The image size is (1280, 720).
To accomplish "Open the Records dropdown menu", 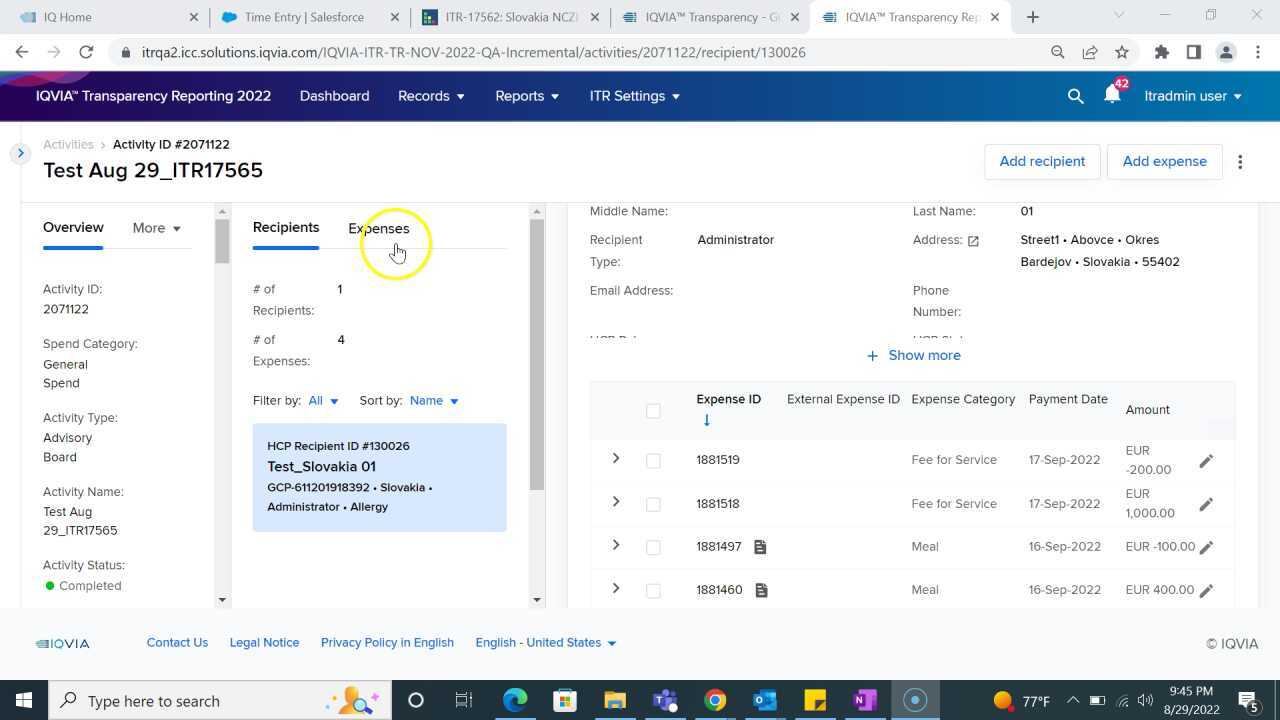I will click(x=431, y=96).
